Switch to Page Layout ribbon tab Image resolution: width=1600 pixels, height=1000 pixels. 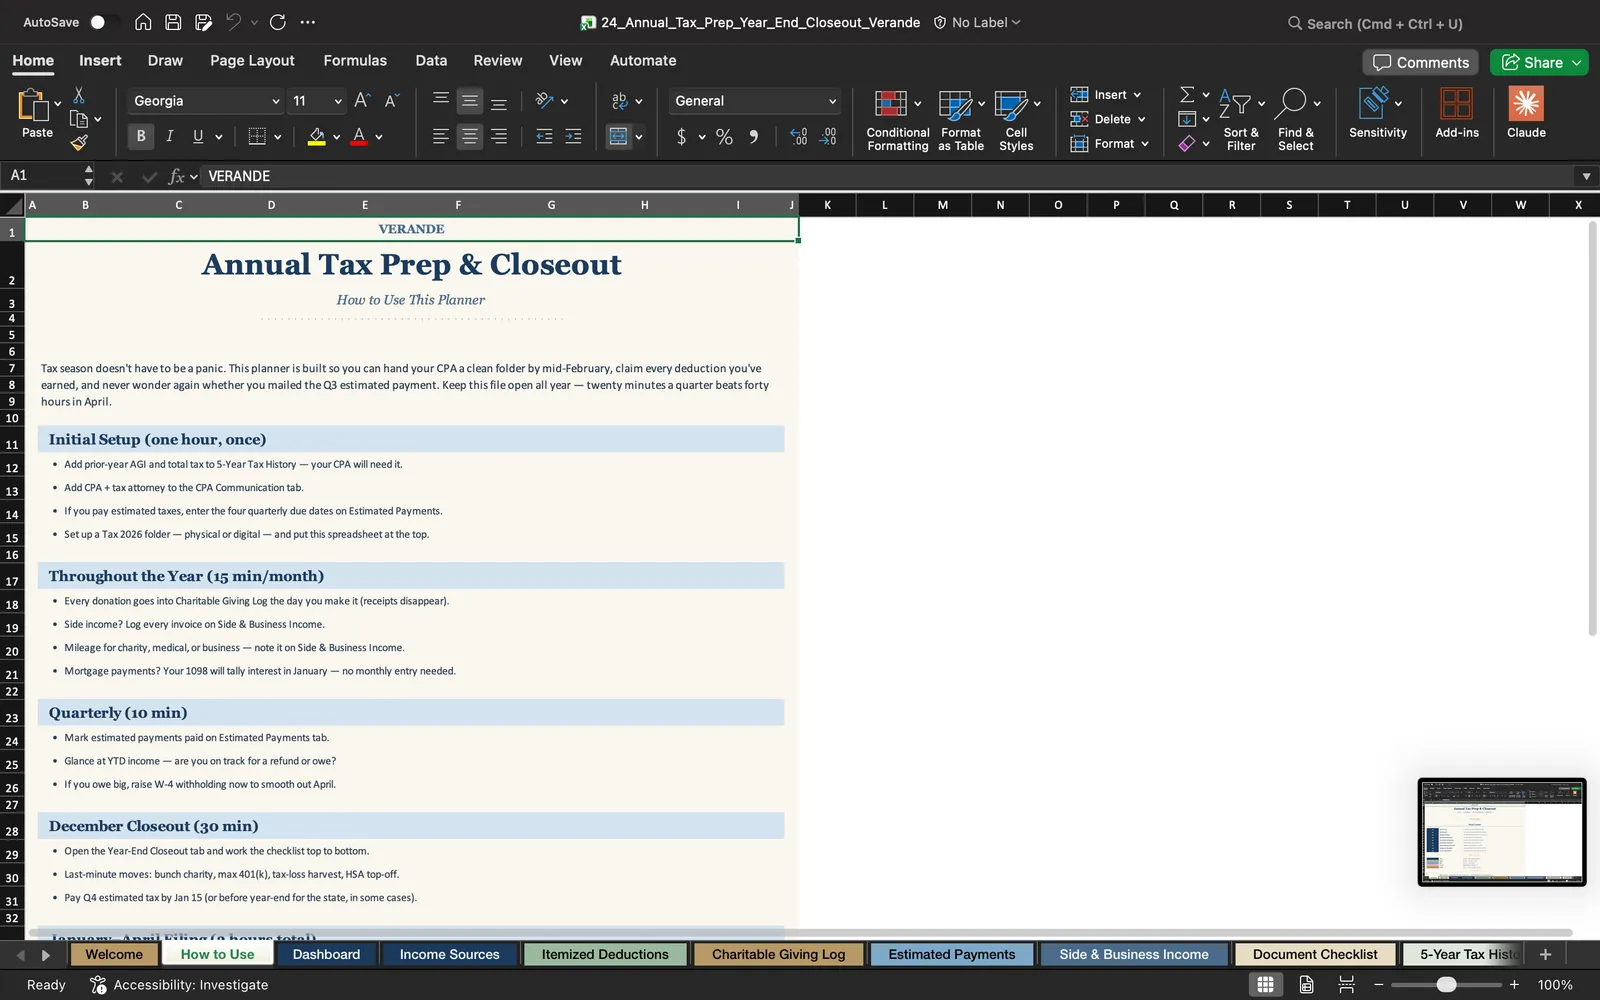coord(252,61)
